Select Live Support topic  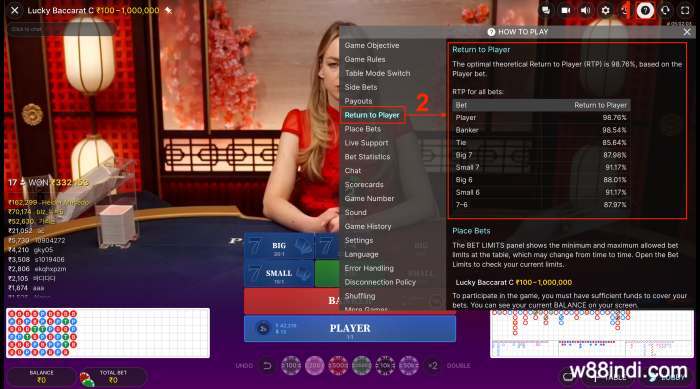pos(366,143)
